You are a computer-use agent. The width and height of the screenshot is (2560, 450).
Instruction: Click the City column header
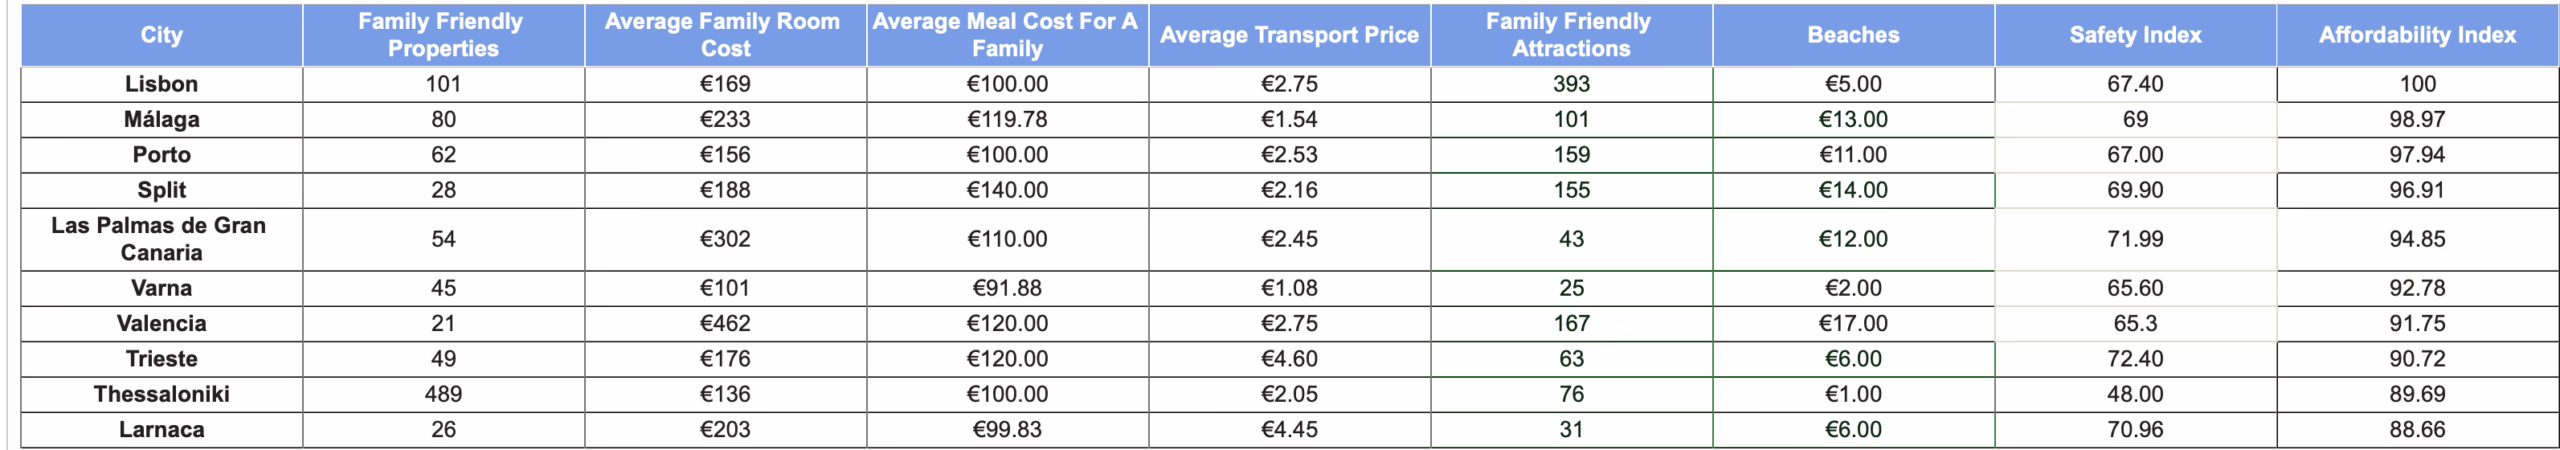tap(161, 35)
